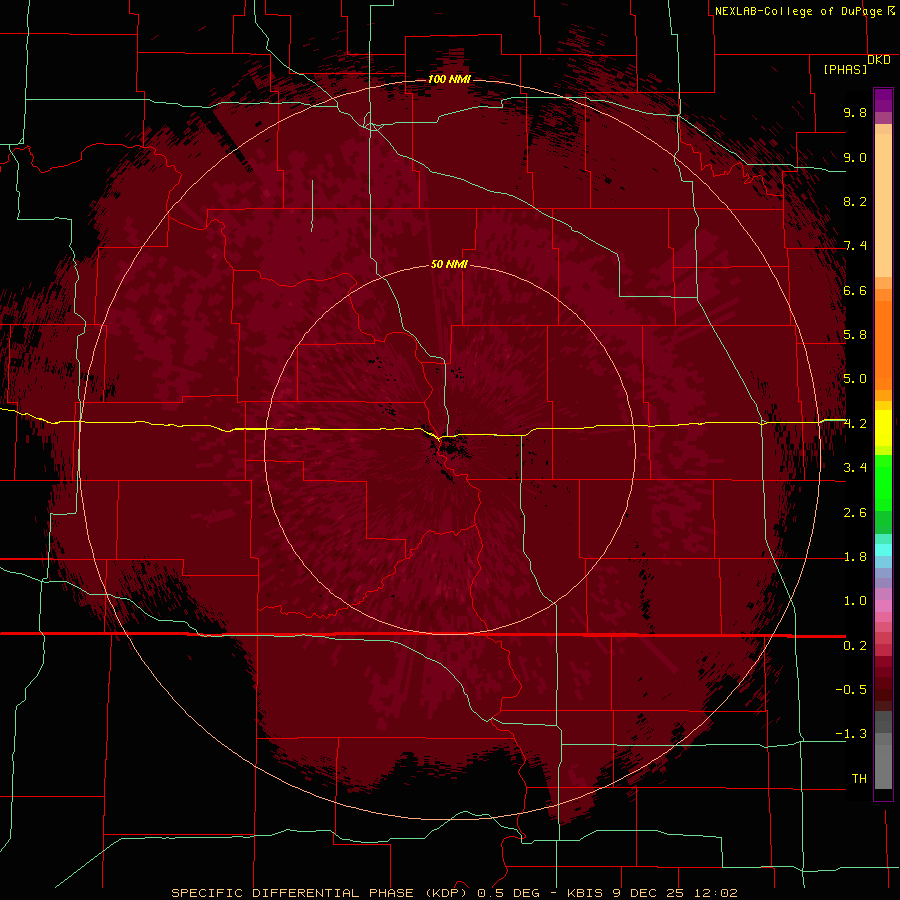Click the radar site at center of rings
The width and height of the screenshot is (900, 900).
tap(450, 449)
